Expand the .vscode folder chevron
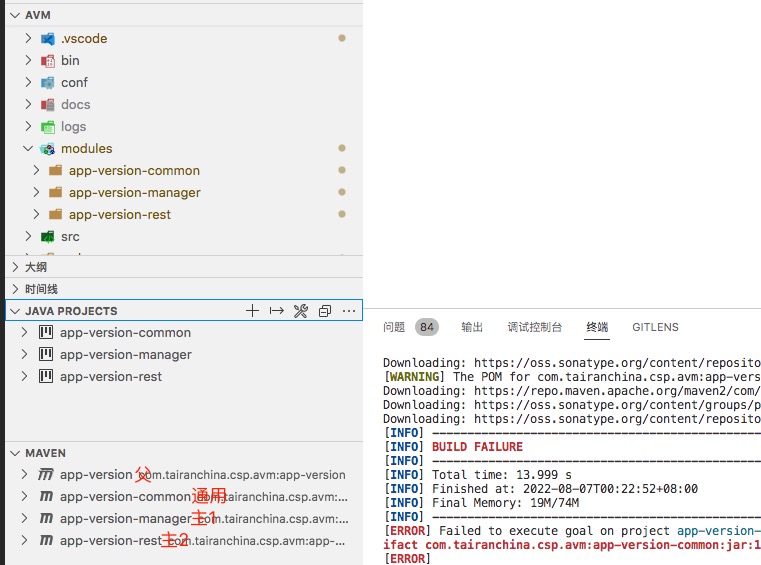 pyautogui.click(x=28, y=38)
